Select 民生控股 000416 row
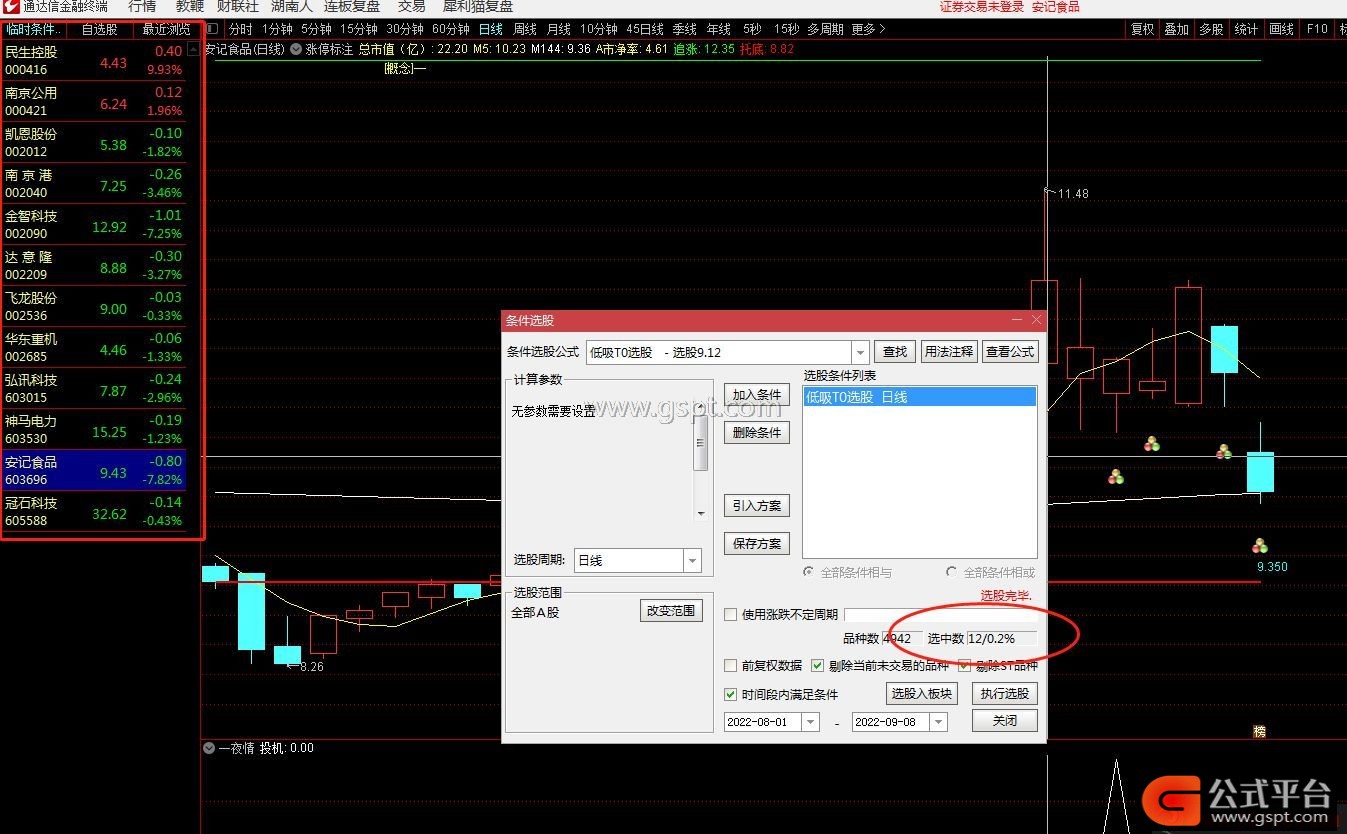Viewport: 1347px width, 834px height. click(x=93, y=60)
